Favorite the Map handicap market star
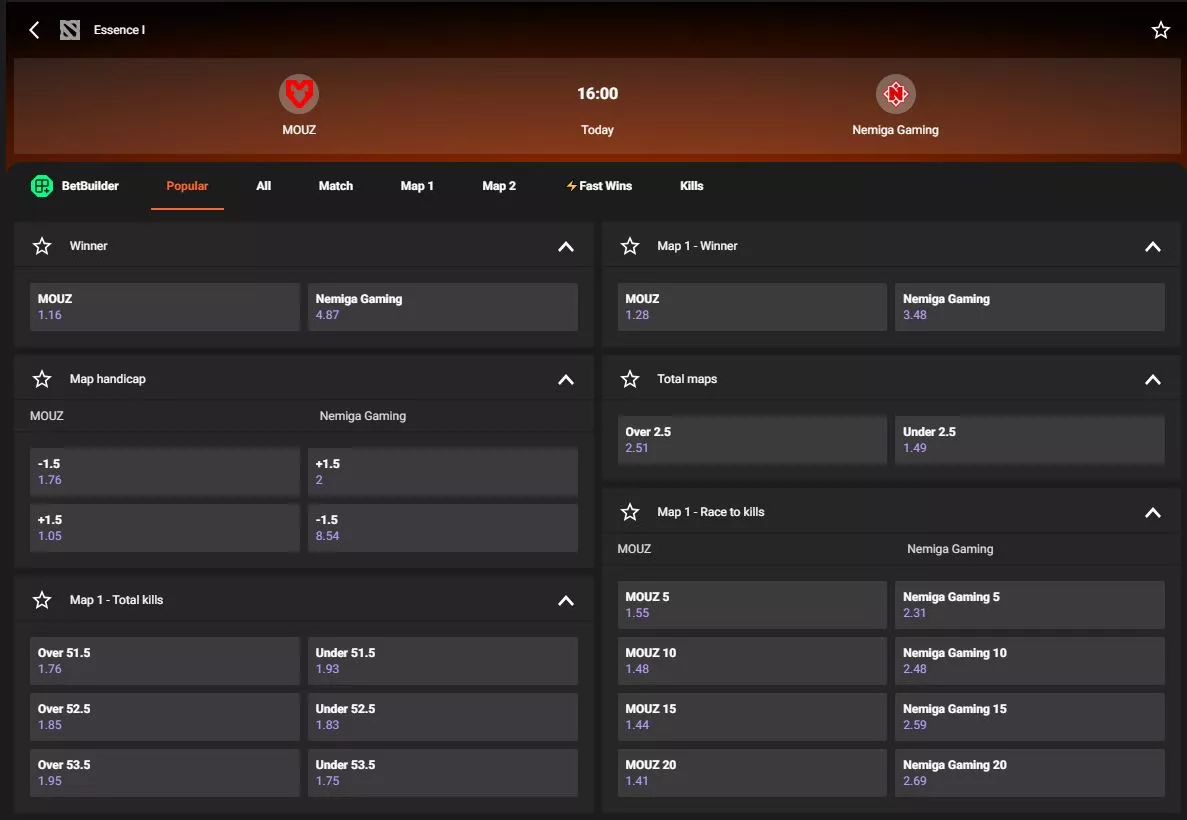The width and height of the screenshot is (1187, 820). (x=42, y=379)
